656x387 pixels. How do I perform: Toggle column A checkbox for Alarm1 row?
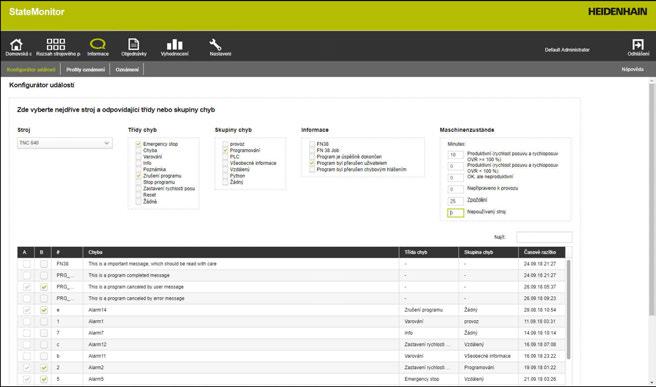point(26,322)
